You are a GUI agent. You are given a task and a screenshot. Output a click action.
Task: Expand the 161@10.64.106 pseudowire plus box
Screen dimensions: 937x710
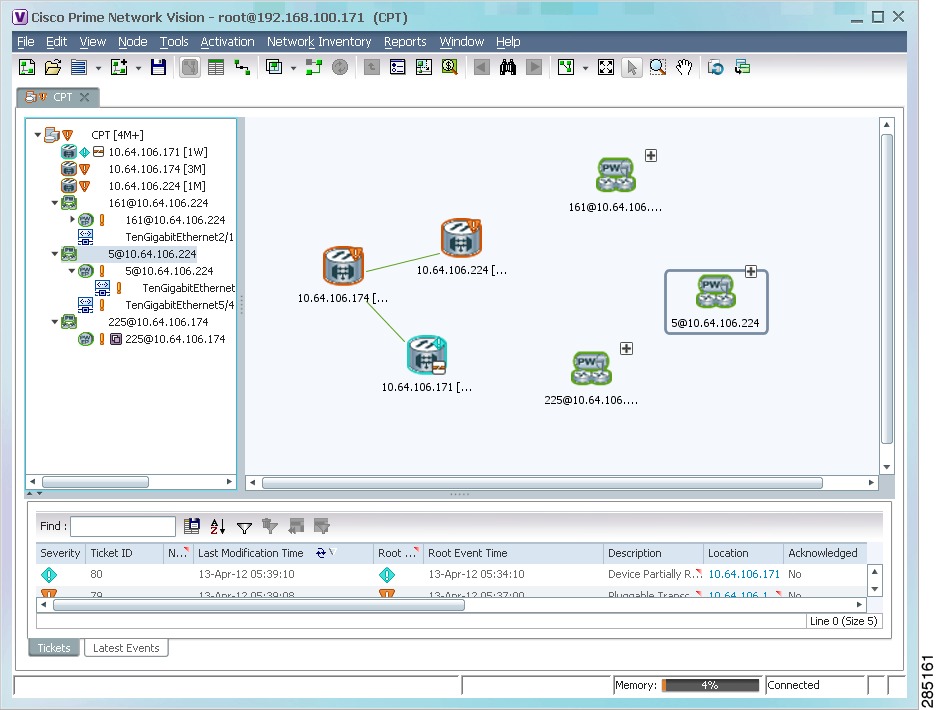pos(651,155)
